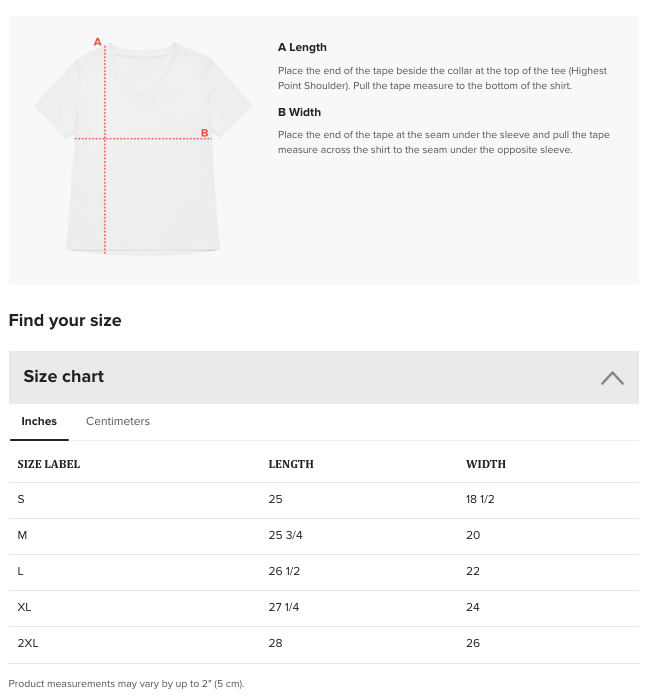Image resolution: width=652 pixels, height=698 pixels.
Task: Select the S size row label
Action: click(x=21, y=499)
